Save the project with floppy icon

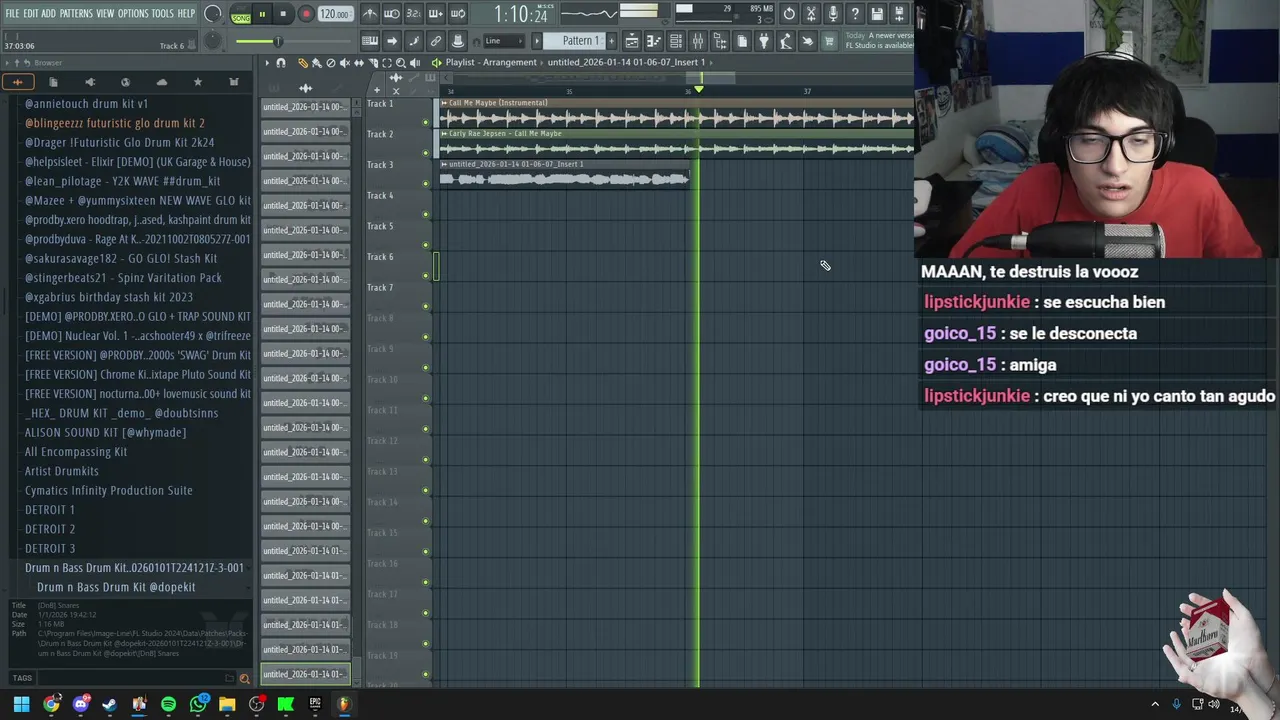pos(877,14)
